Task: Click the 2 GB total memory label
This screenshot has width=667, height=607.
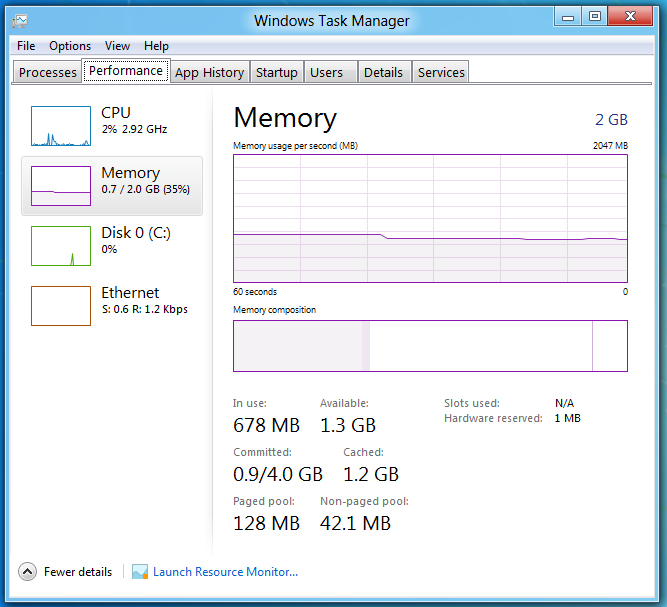Action: [611, 120]
